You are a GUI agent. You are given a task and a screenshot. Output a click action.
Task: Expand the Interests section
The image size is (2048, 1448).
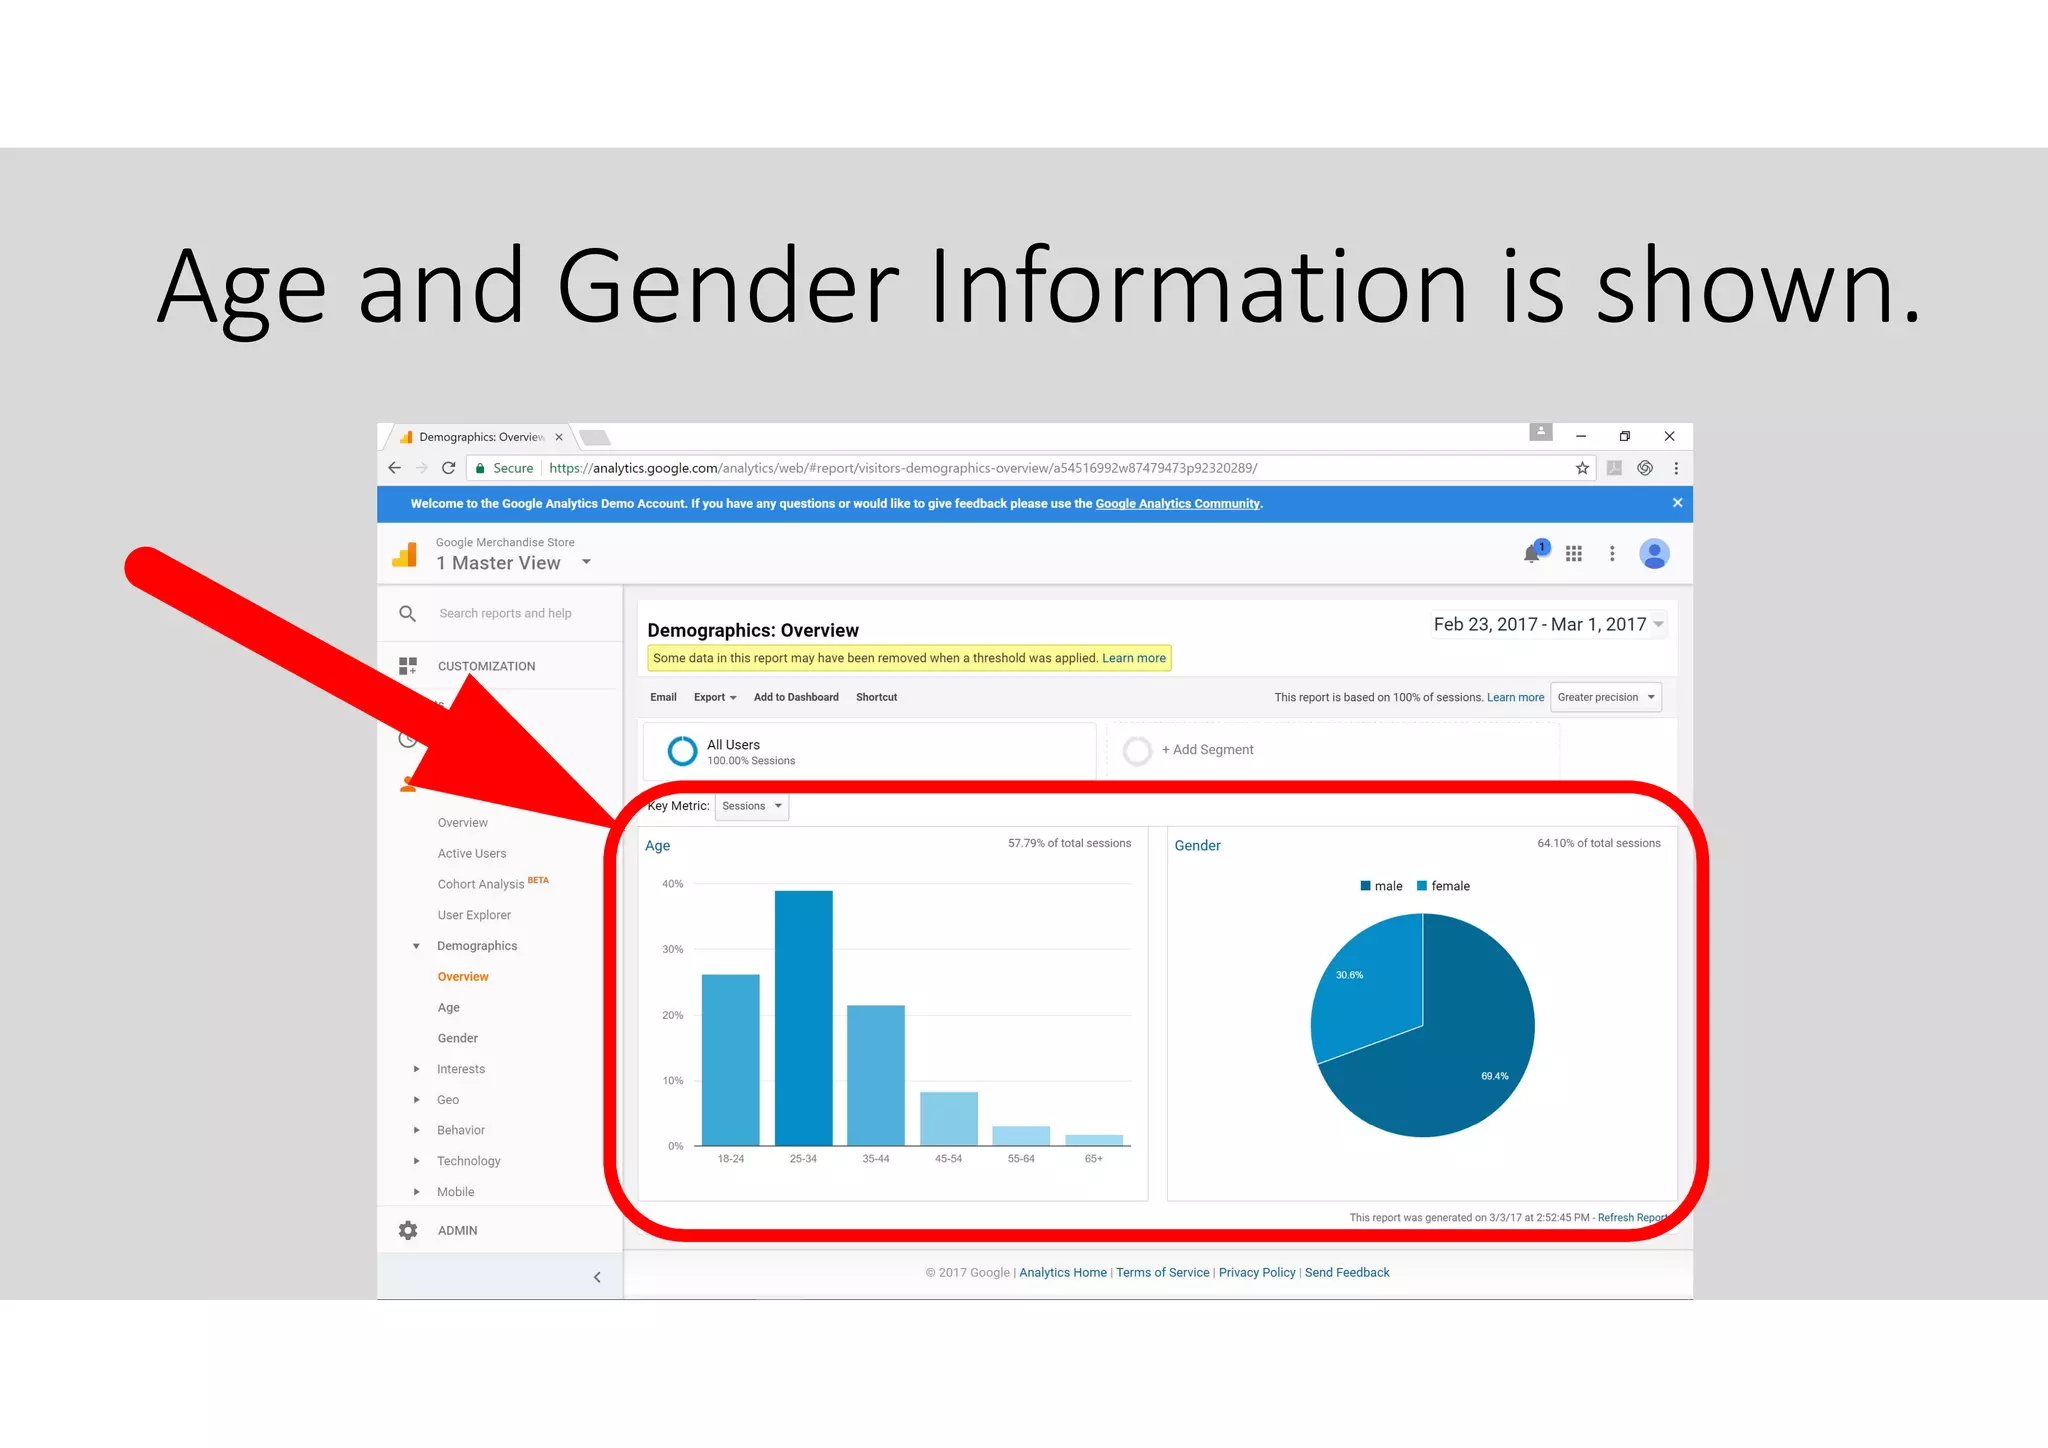pyautogui.click(x=416, y=1069)
